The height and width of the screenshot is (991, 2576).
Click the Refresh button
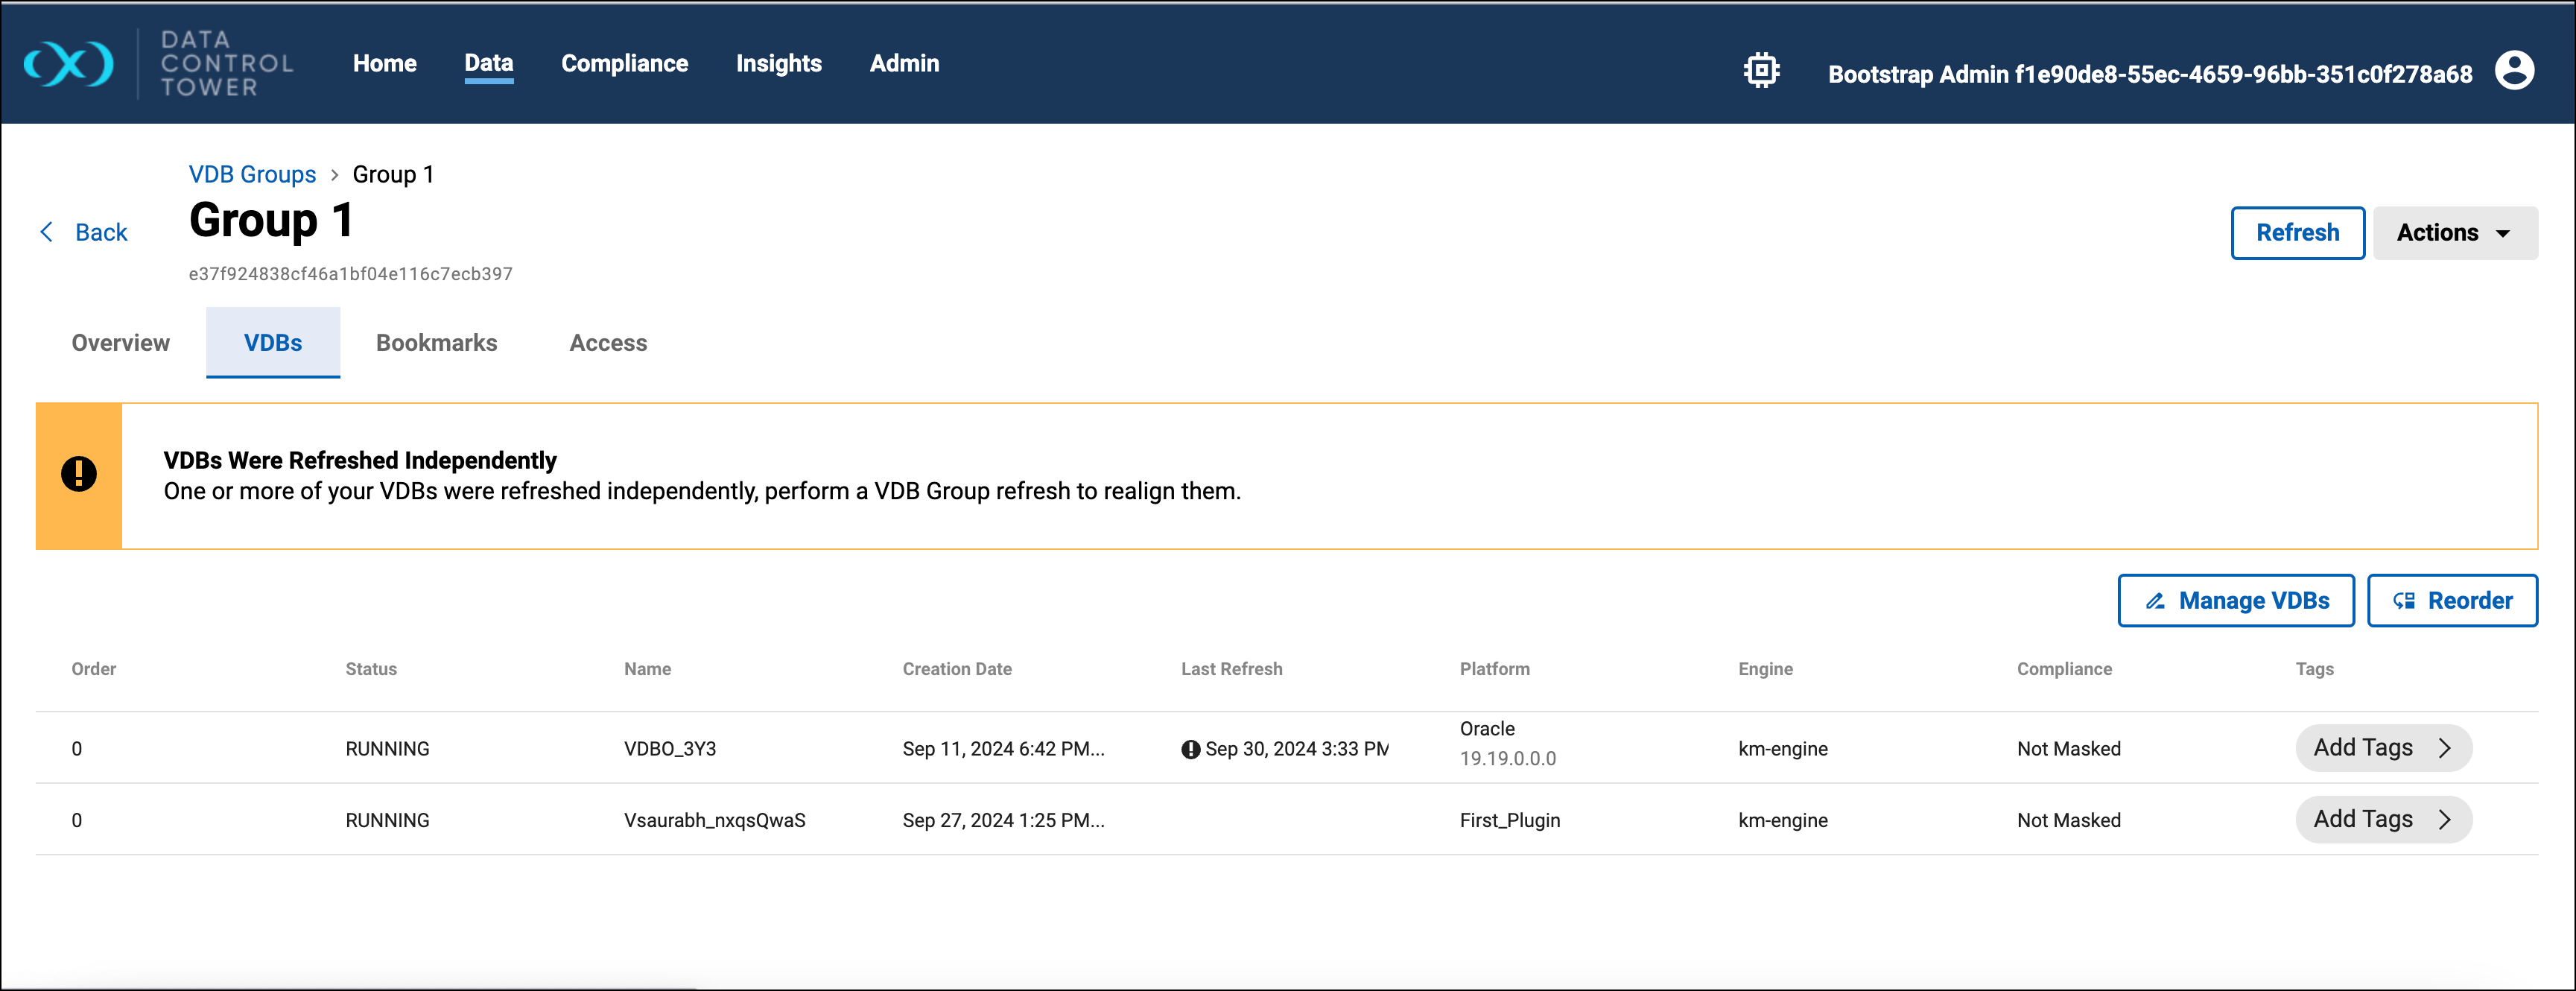(x=2297, y=233)
